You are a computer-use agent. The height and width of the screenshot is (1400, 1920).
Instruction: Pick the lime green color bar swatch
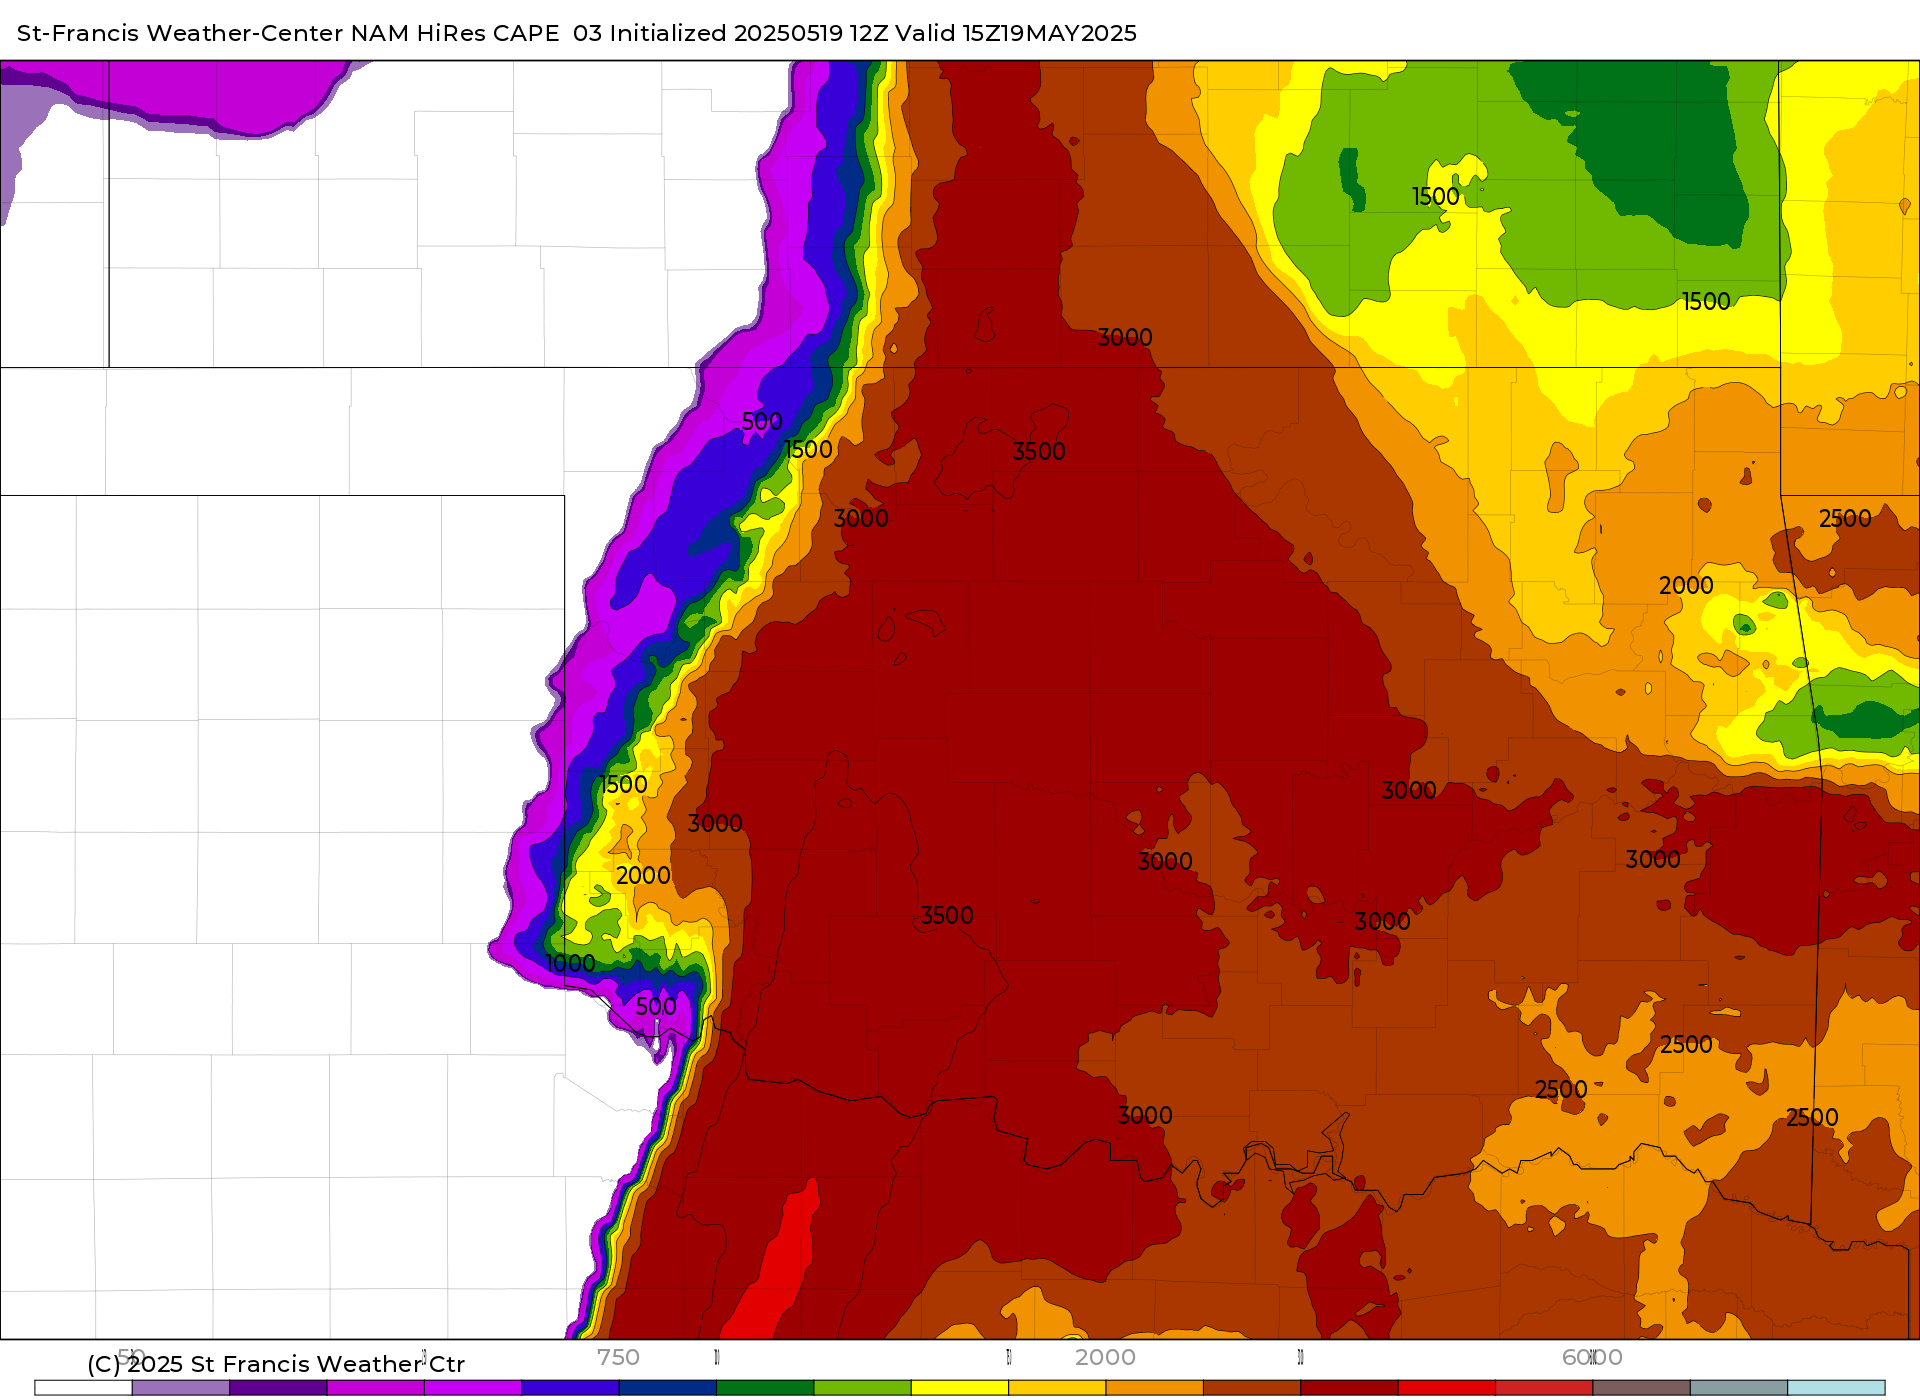click(x=862, y=1388)
